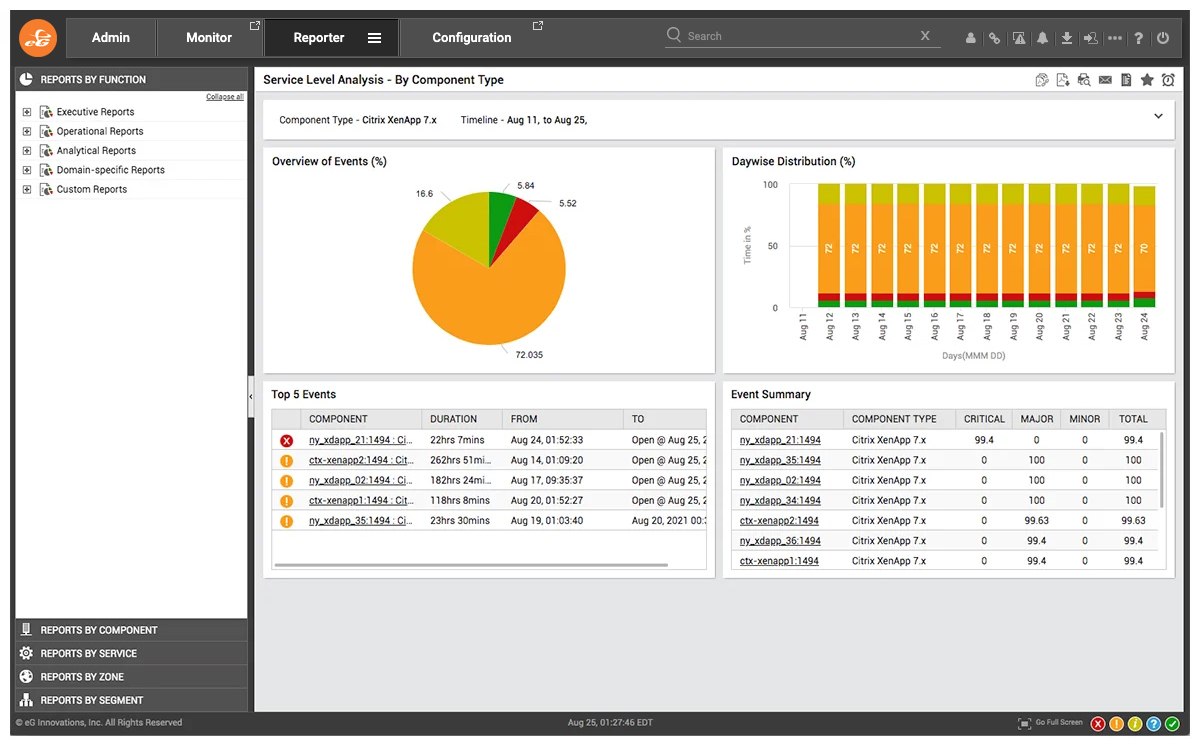1200x746 pixels.
Task: Click the blue unknown status icon
Action: tap(1153, 724)
